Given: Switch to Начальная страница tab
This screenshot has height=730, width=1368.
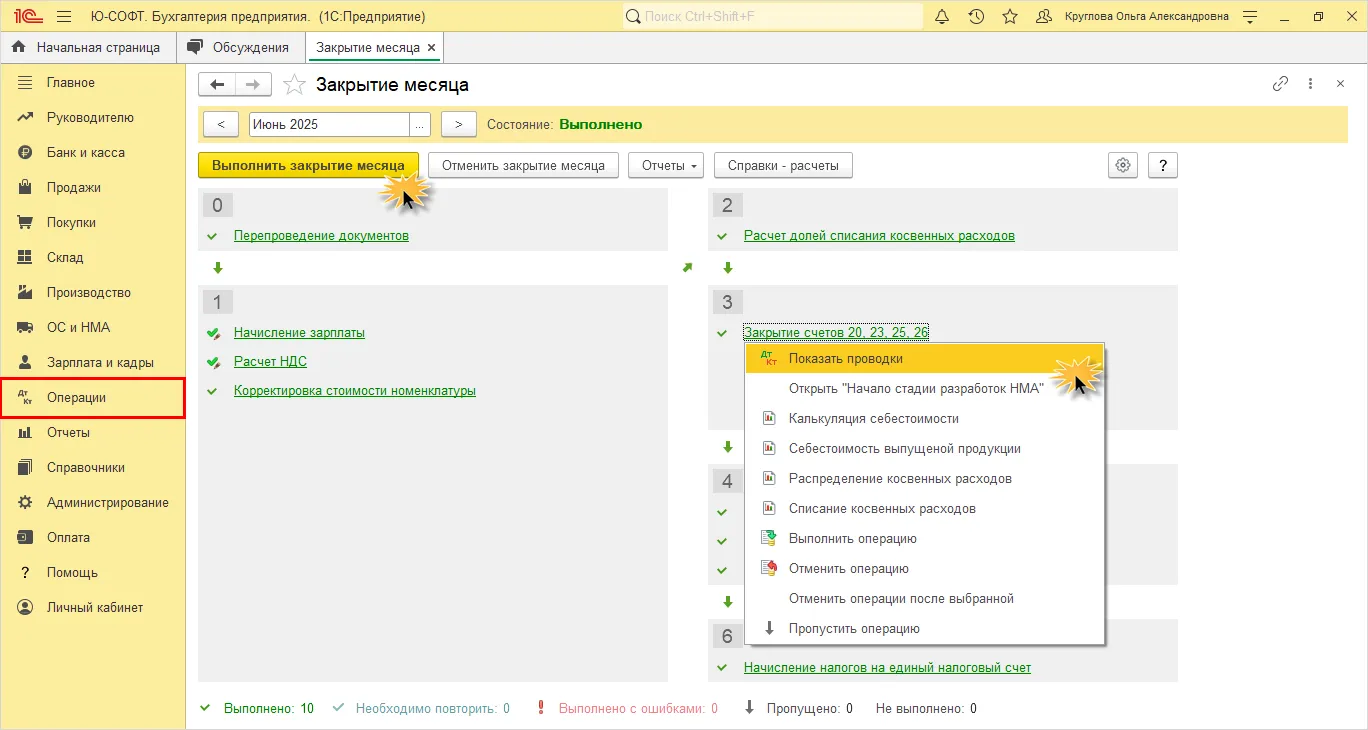Looking at the screenshot, I should 87,47.
